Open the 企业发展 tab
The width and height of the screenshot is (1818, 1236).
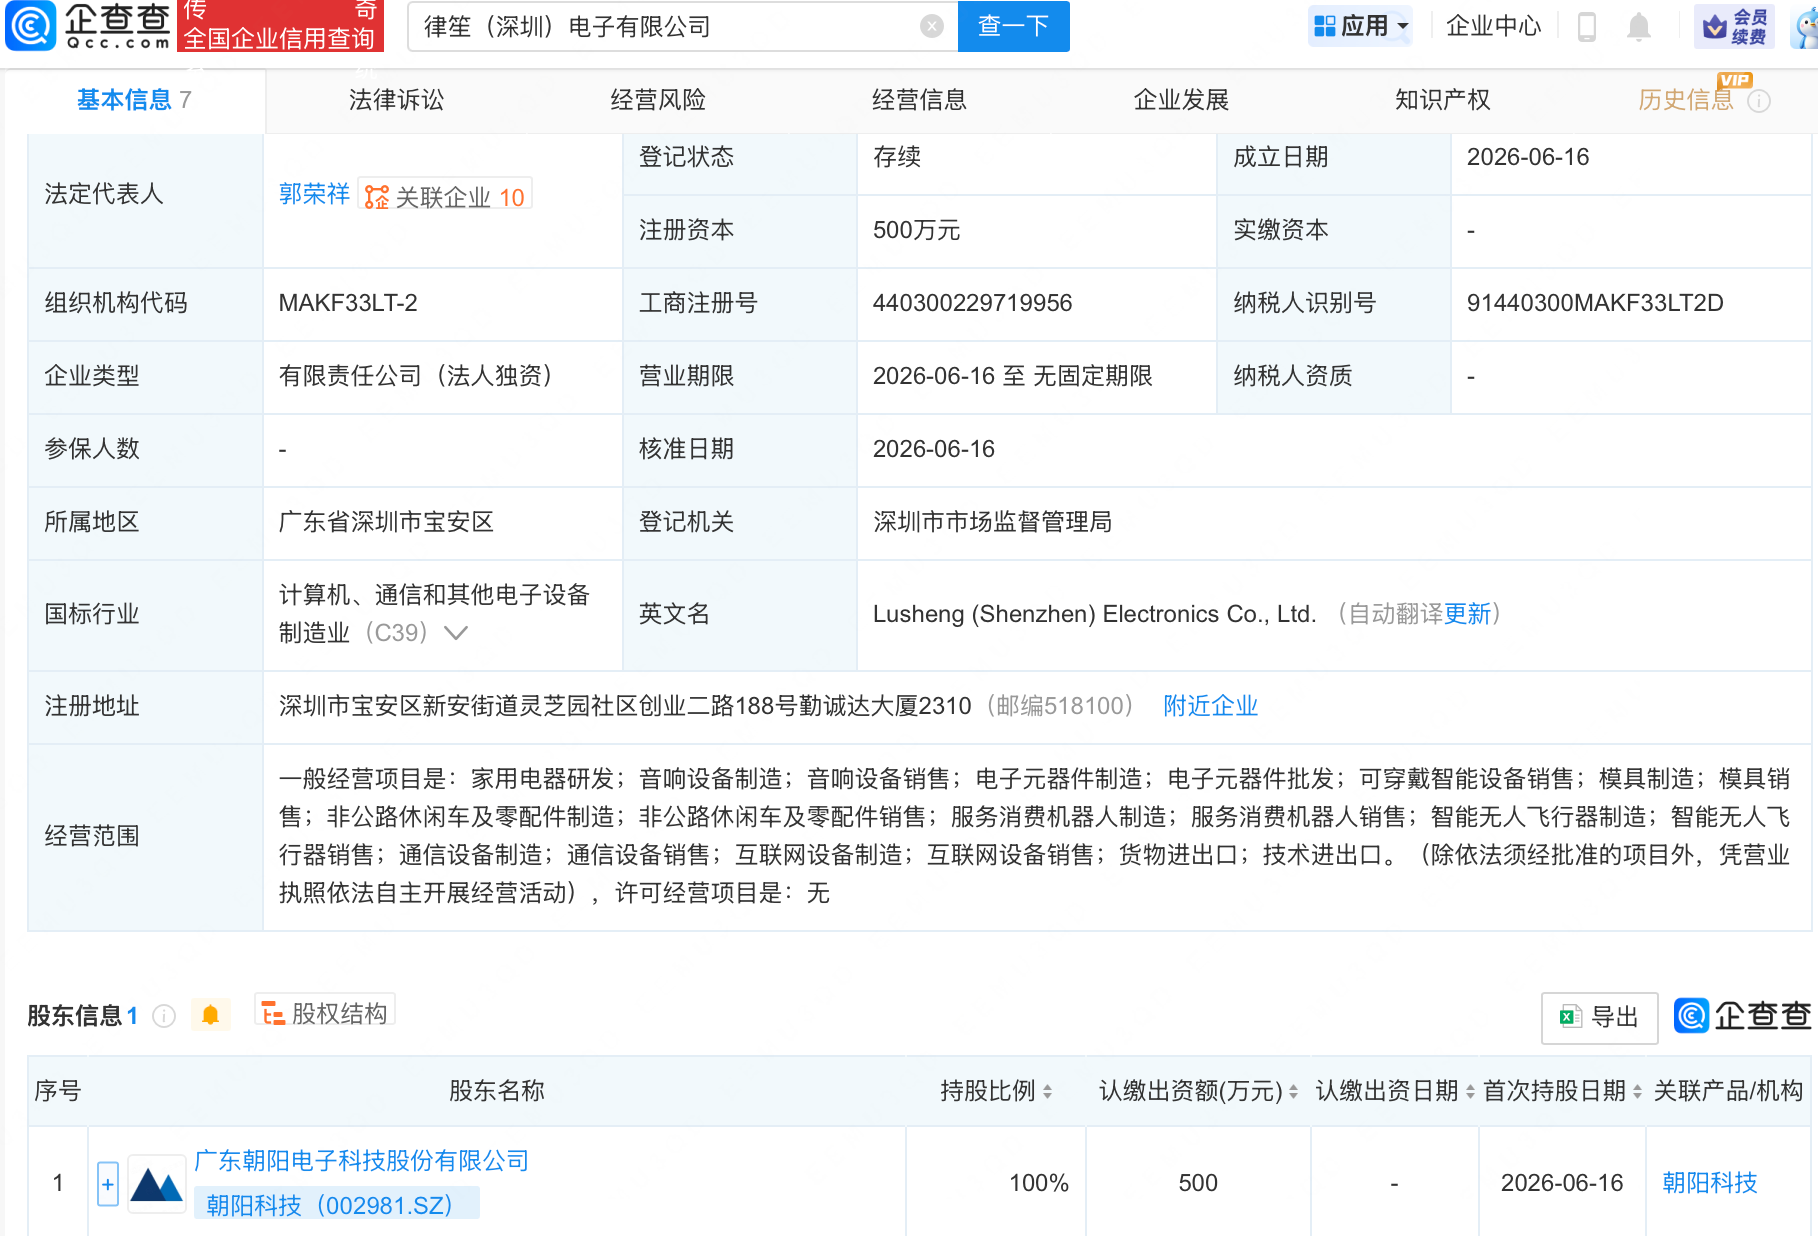click(1181, 100)
